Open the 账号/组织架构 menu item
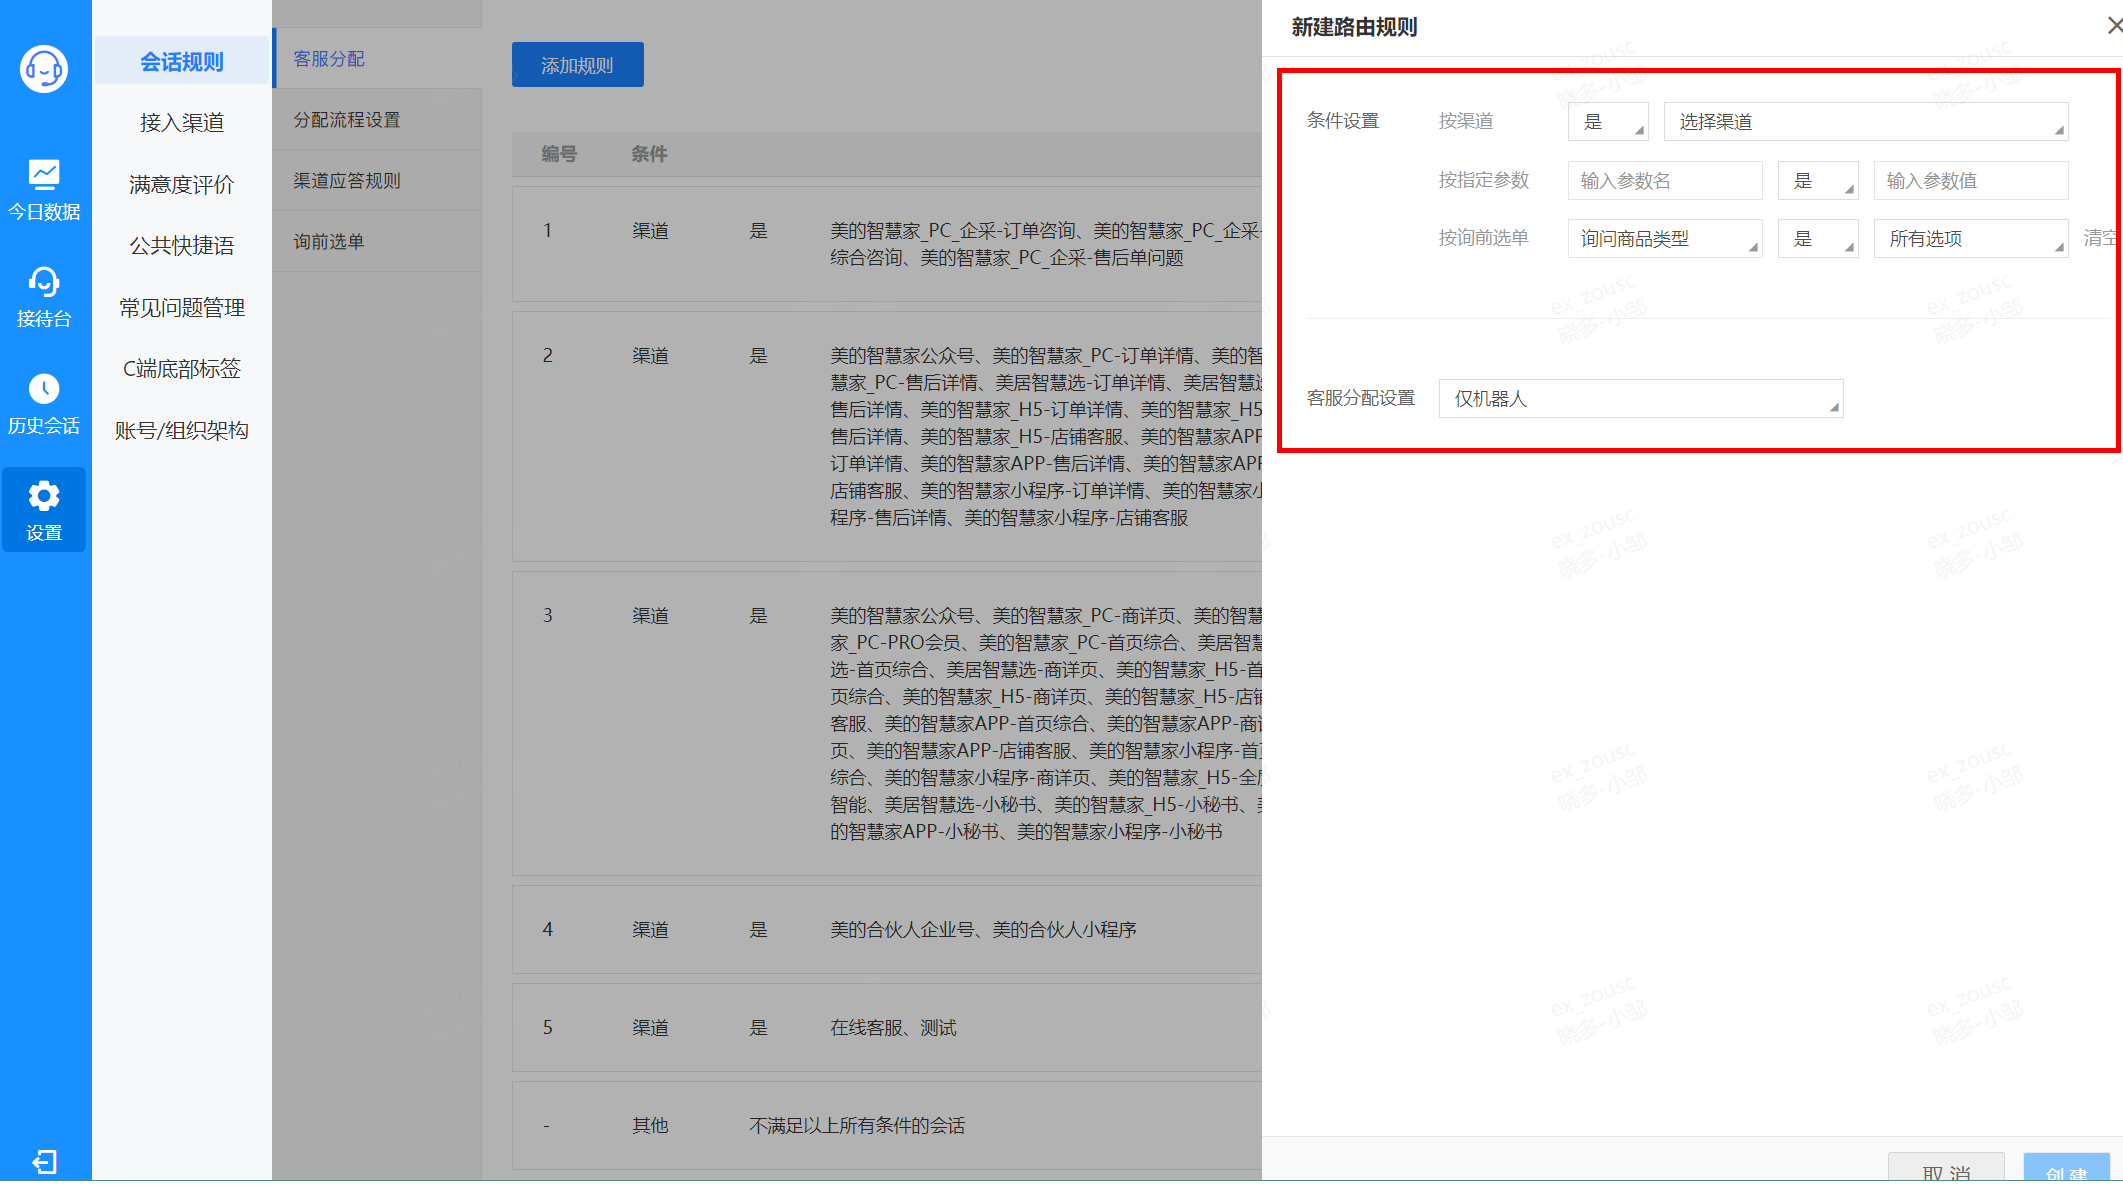The image size is (2123, 1189). (182, 431)
